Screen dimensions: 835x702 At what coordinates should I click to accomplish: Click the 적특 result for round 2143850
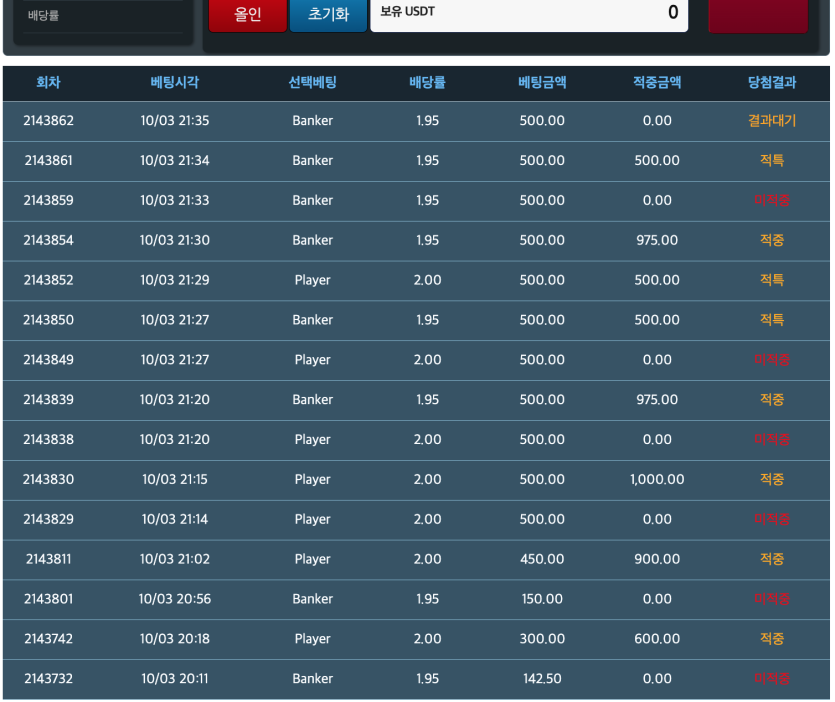coord(772,321)
